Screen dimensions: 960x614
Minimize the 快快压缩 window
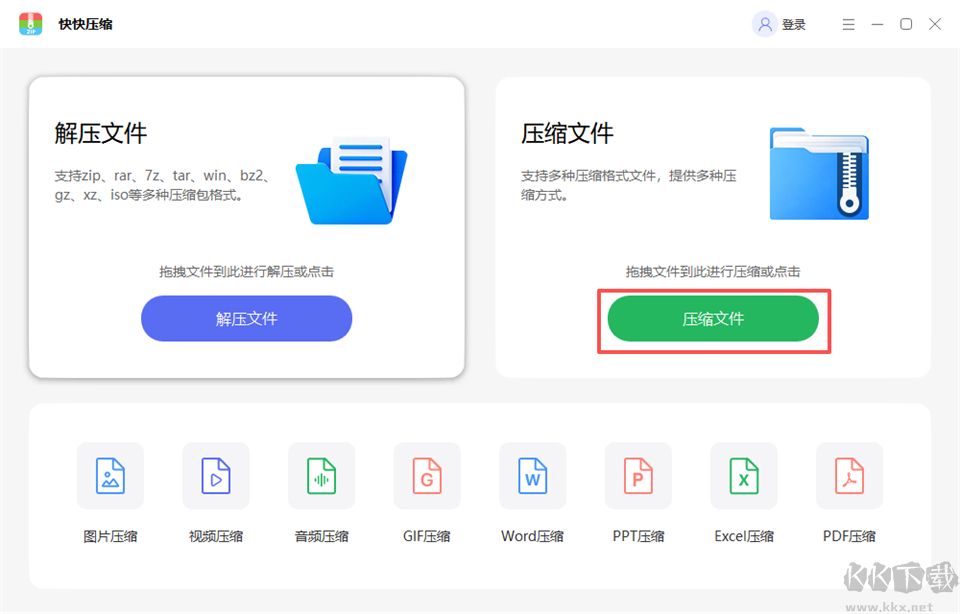[x=877, y=24]
